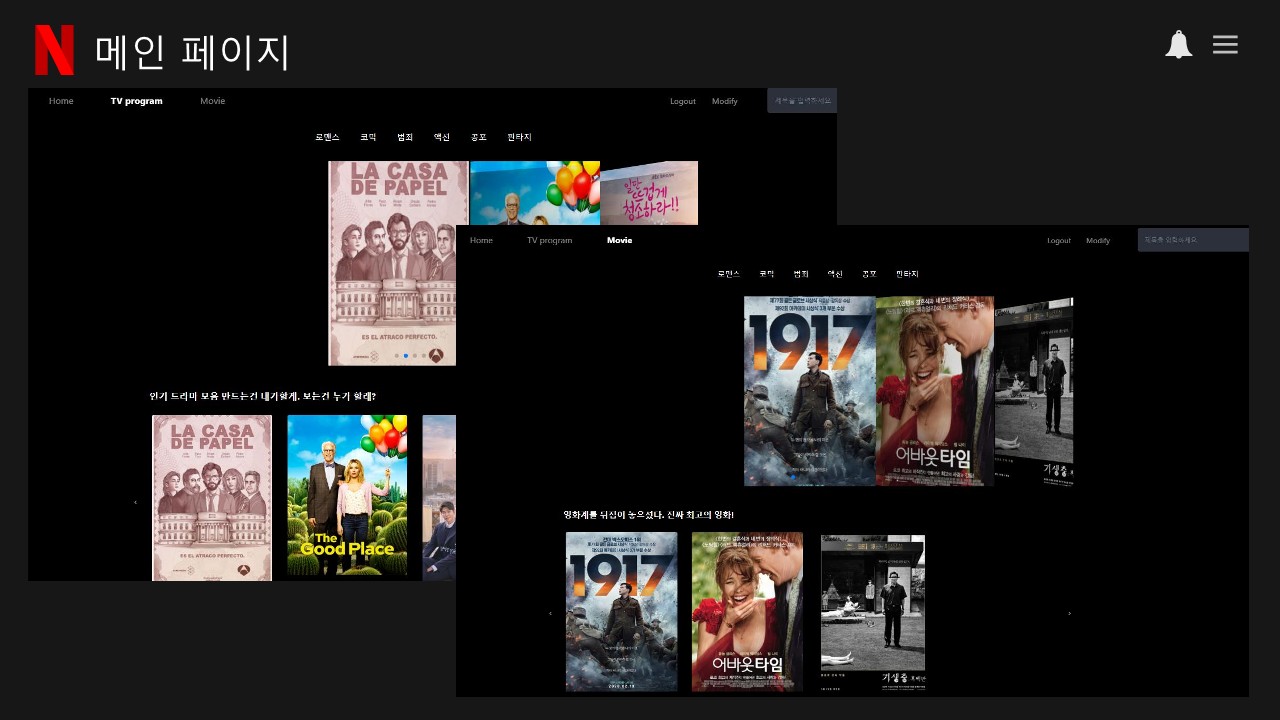Open the balloons show carousel poster
This screenshot has height=720, width=1280.
coord(534,193)
